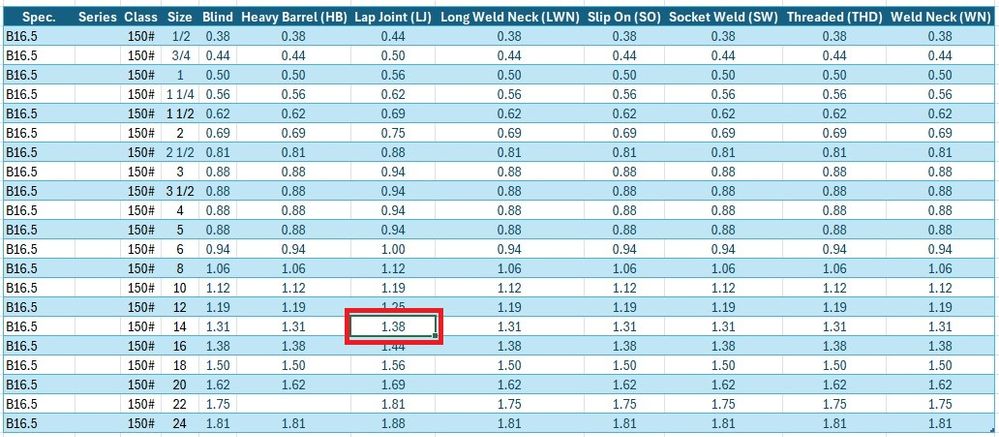This screenshot has width=999, height=437.
Task: Select Lap Joint value 0.44 for size 1/2
Action: pos(393,36)
